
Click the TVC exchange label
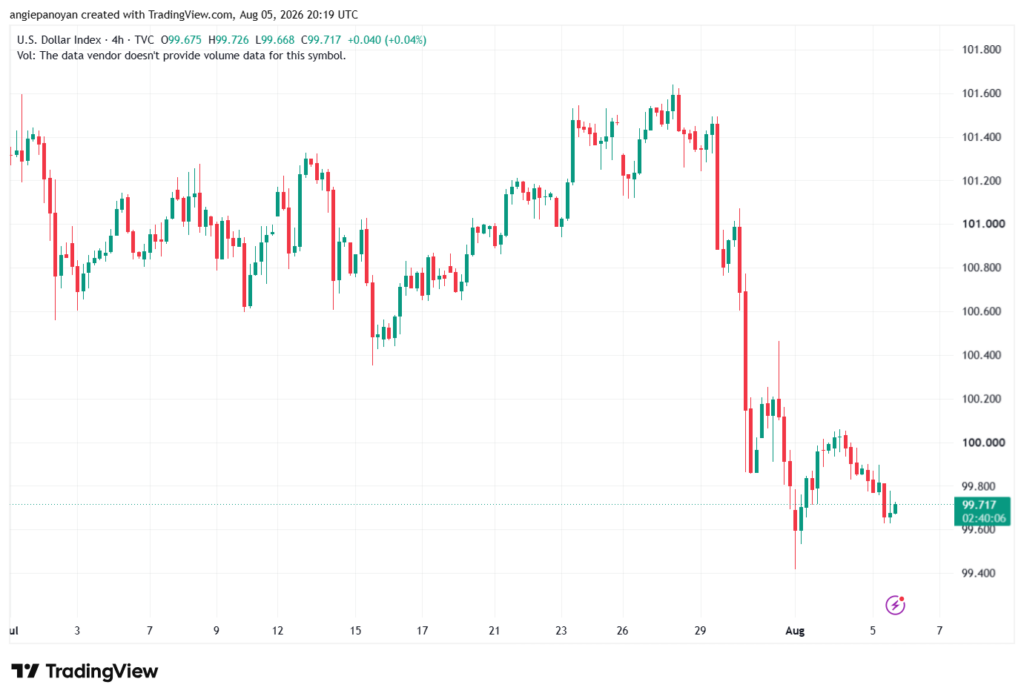click(144, 40)
